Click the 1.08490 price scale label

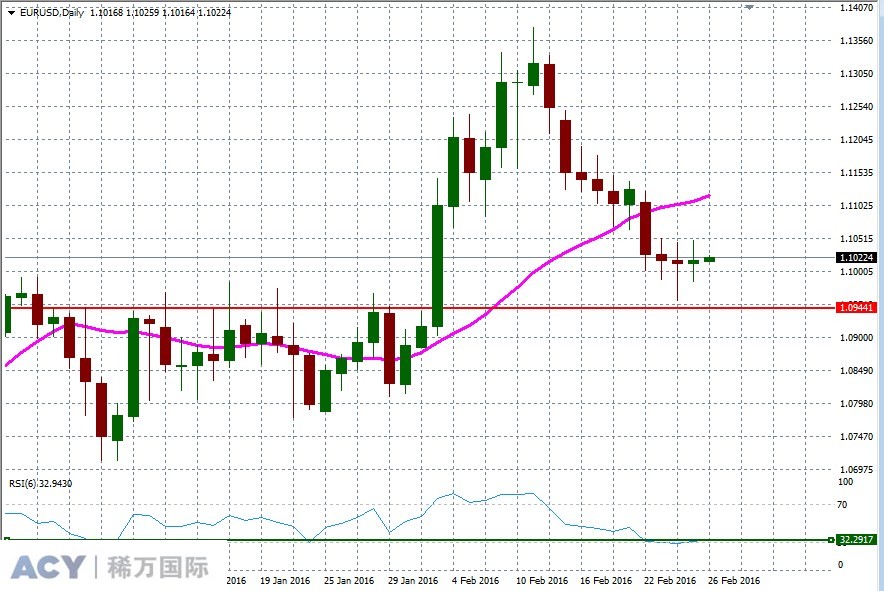[x=856, y=371]
